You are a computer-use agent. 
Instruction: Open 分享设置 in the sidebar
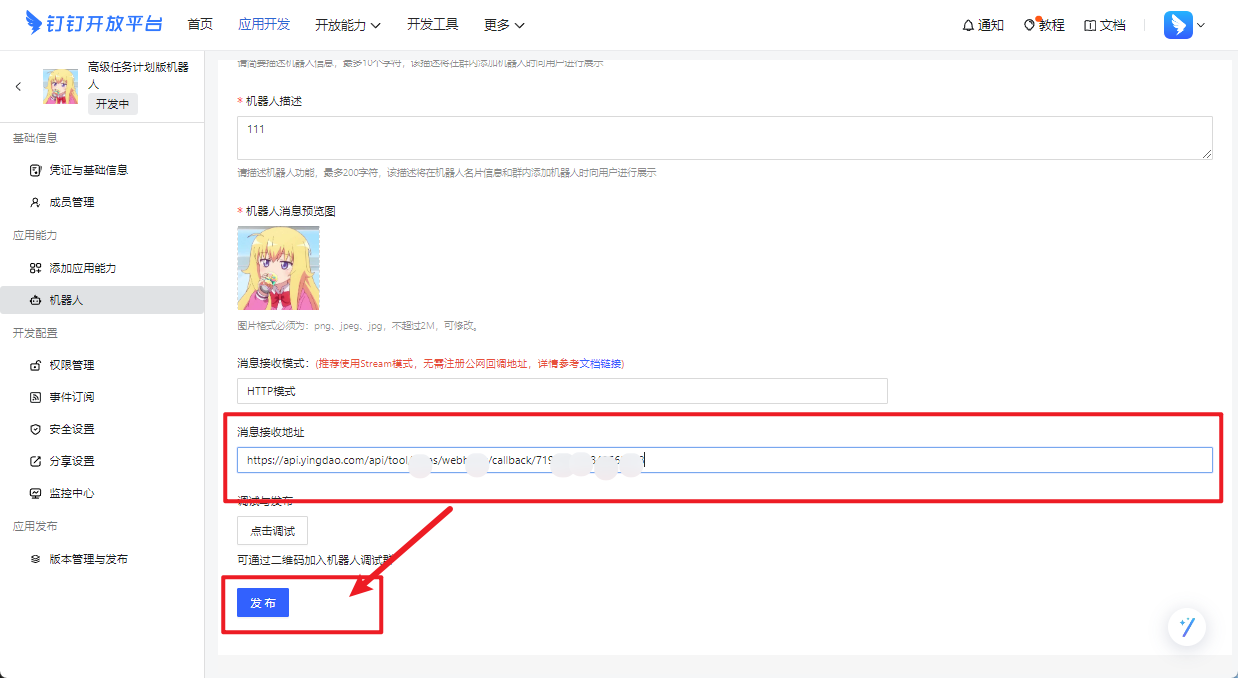pos(72,461)
